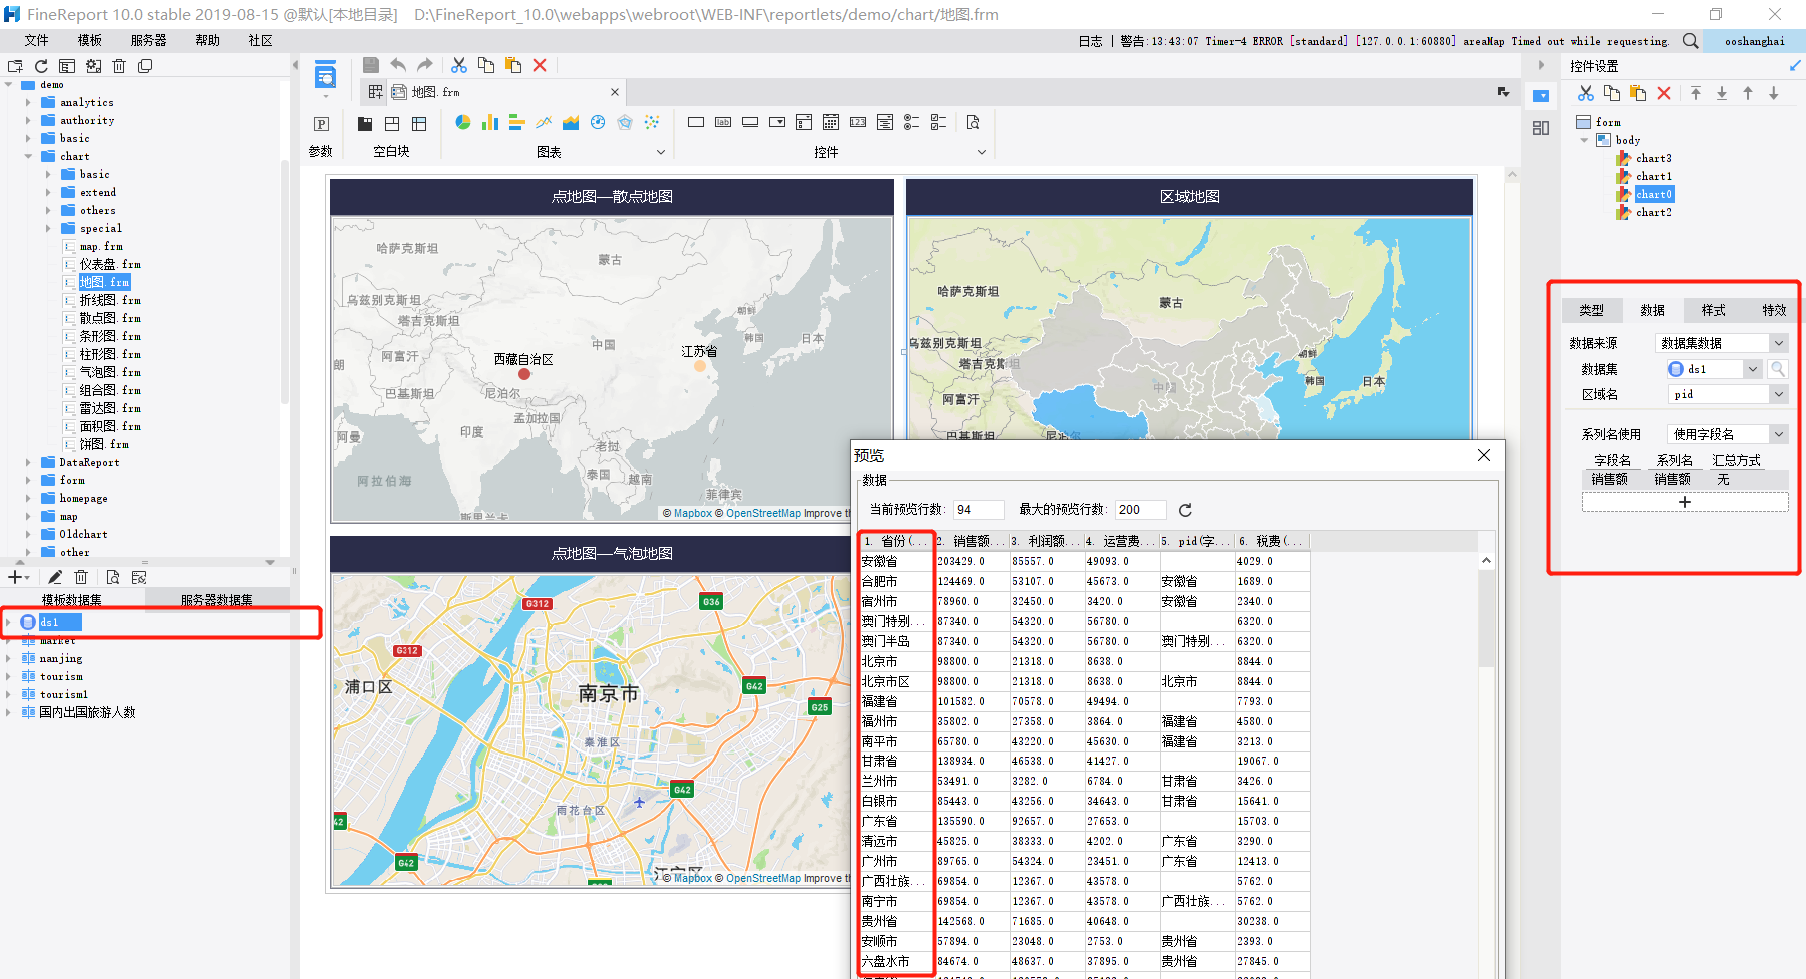Open Mapbox link in bubble map
Image resolution: width=1806 pixels, height=979 pixels.
[693, 878]
